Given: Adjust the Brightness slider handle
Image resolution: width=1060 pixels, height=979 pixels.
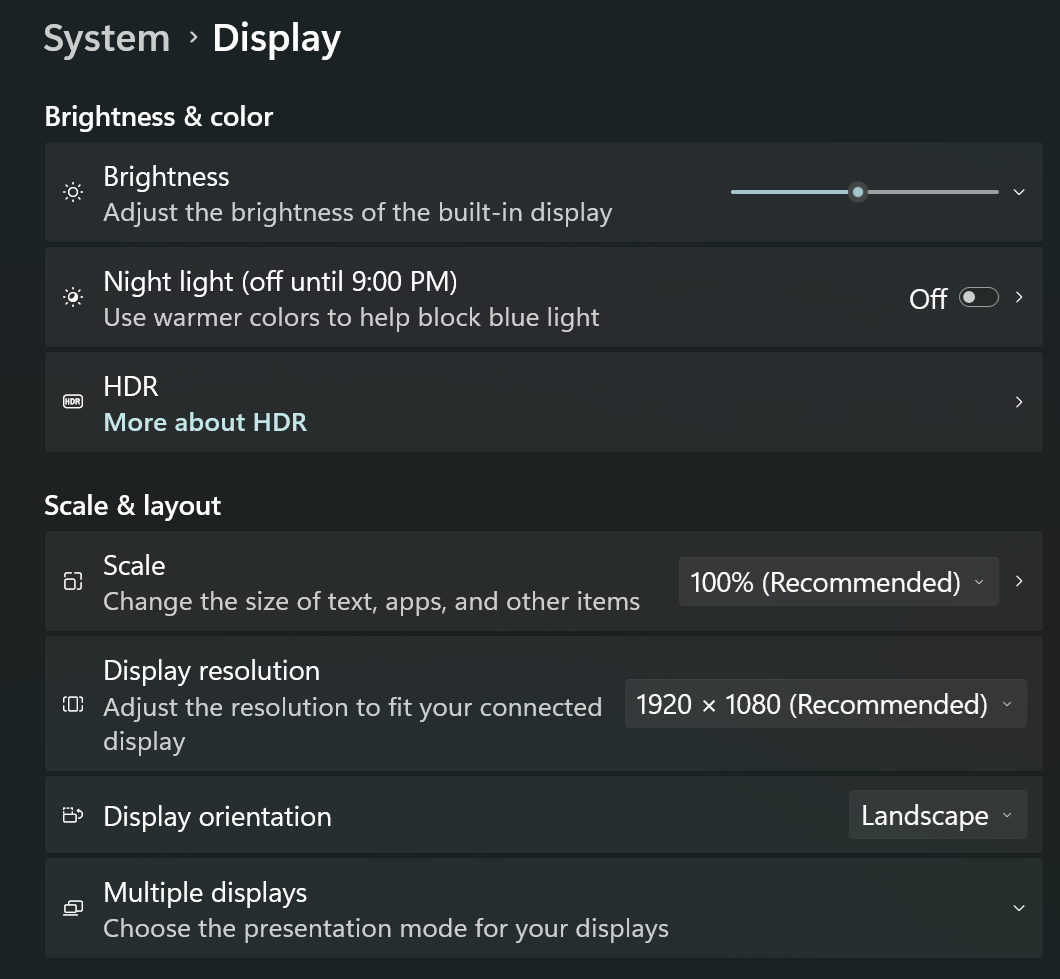Looking at the screenshot, I should pyautogui.click(x=857, y=192).
